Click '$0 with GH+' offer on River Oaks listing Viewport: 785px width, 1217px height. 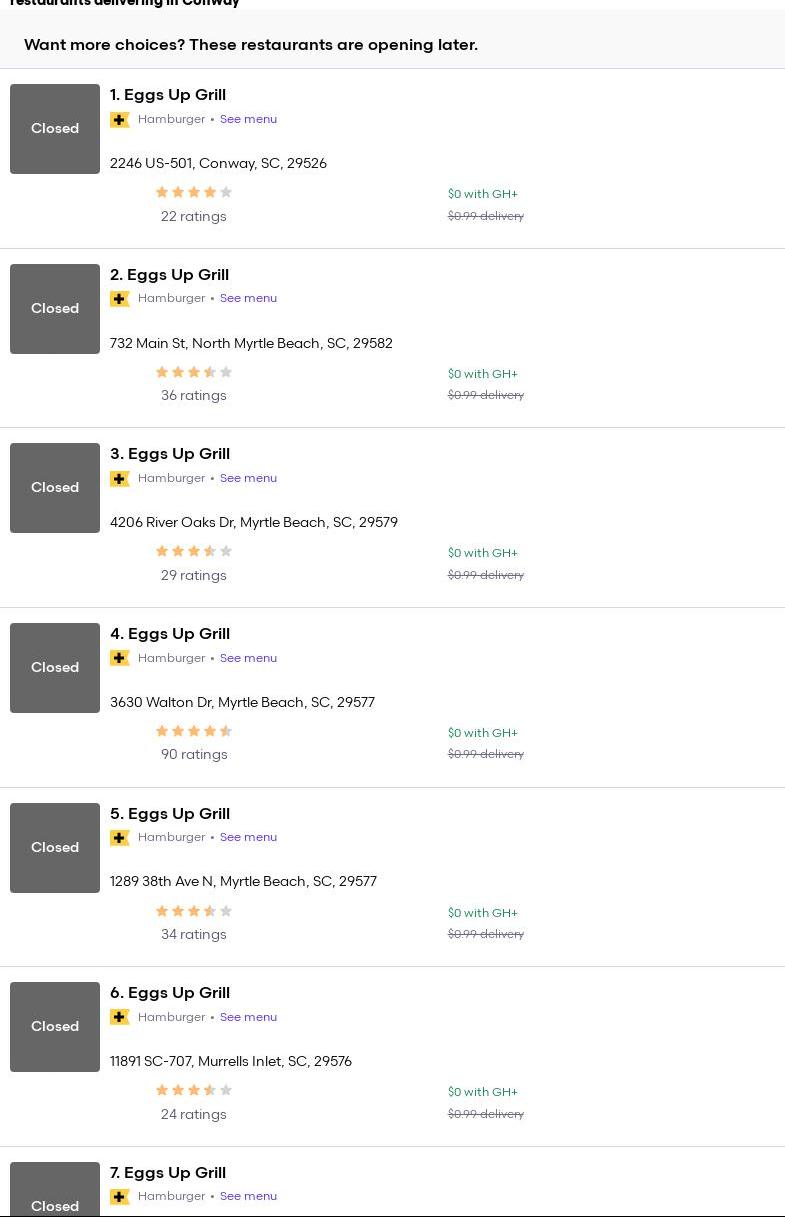click(x=483, y=553)
